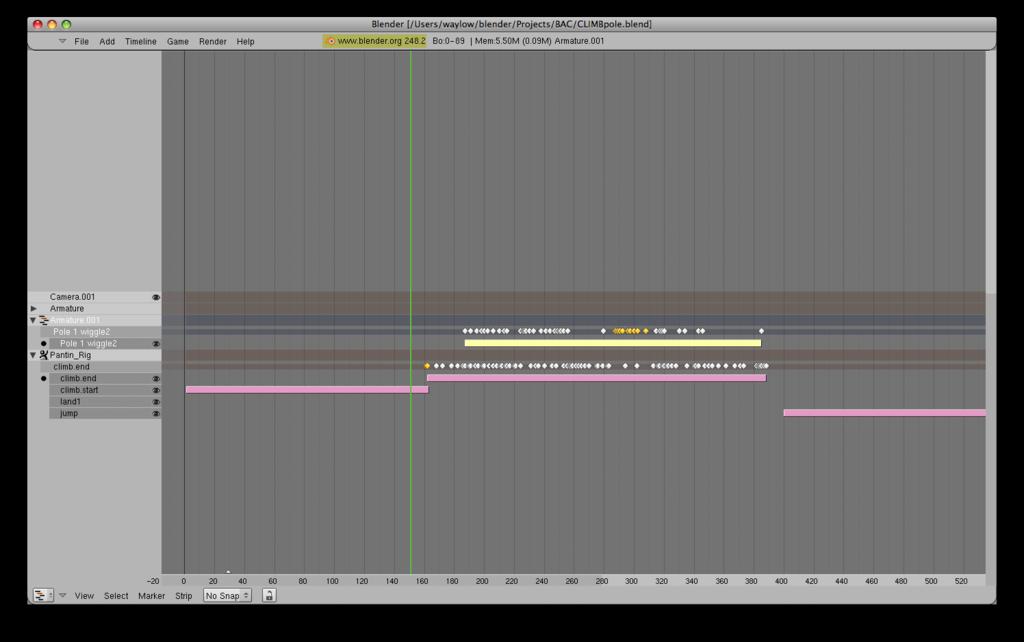Select the pink climb.start action strip
The image size is (1024, 642).
point(307,389)
